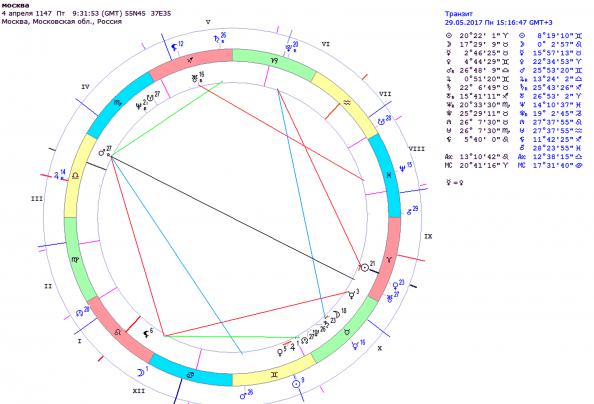Click the transit Moon crescent at 1 Leo
594x404 pixels.
pos(141,373)
